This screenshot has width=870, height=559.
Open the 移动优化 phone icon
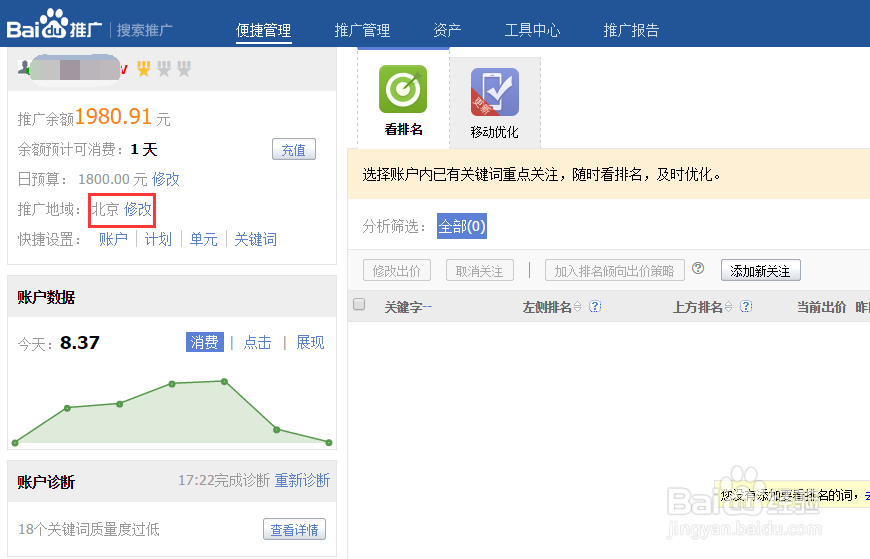pos(494,92)
